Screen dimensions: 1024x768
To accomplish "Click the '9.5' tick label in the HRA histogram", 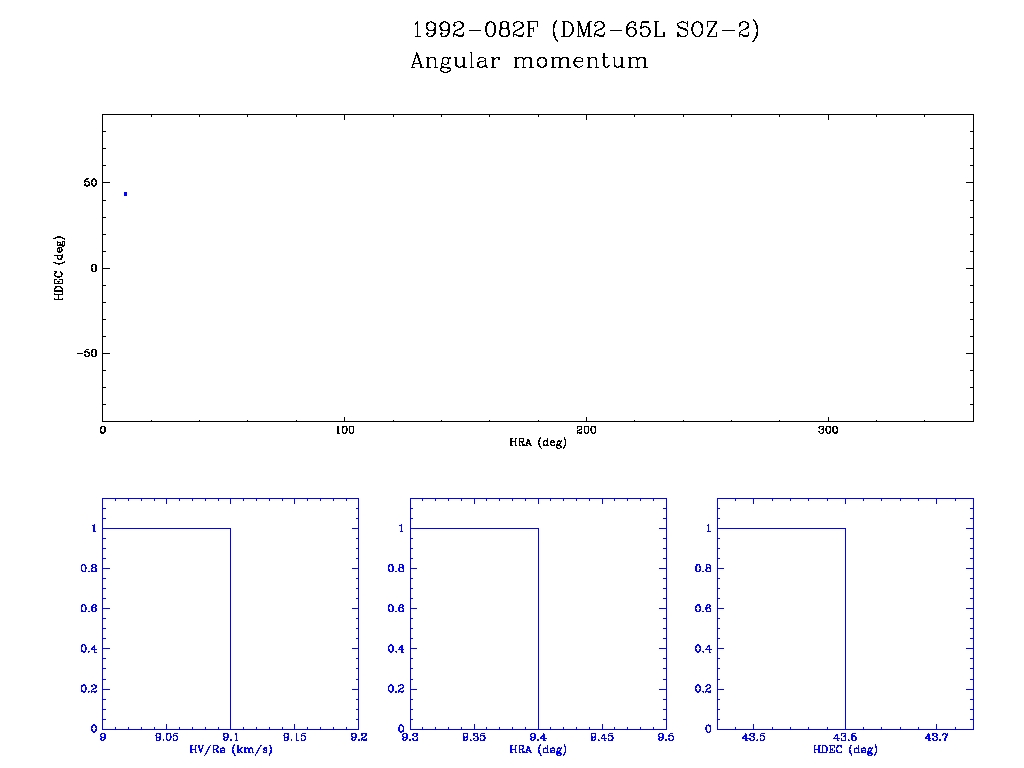I will pyautogui.click(x=665, y=737).
